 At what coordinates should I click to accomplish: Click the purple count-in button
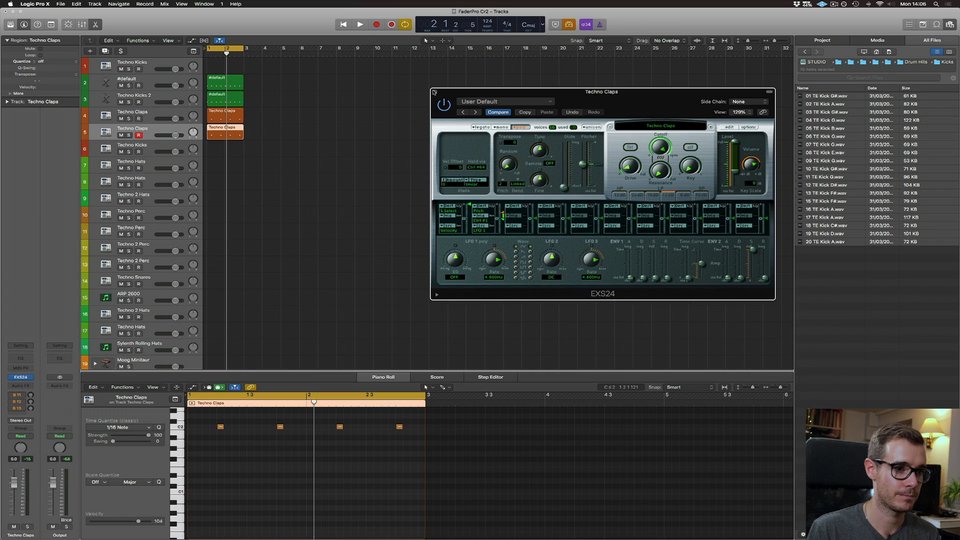tap(586, 24)
